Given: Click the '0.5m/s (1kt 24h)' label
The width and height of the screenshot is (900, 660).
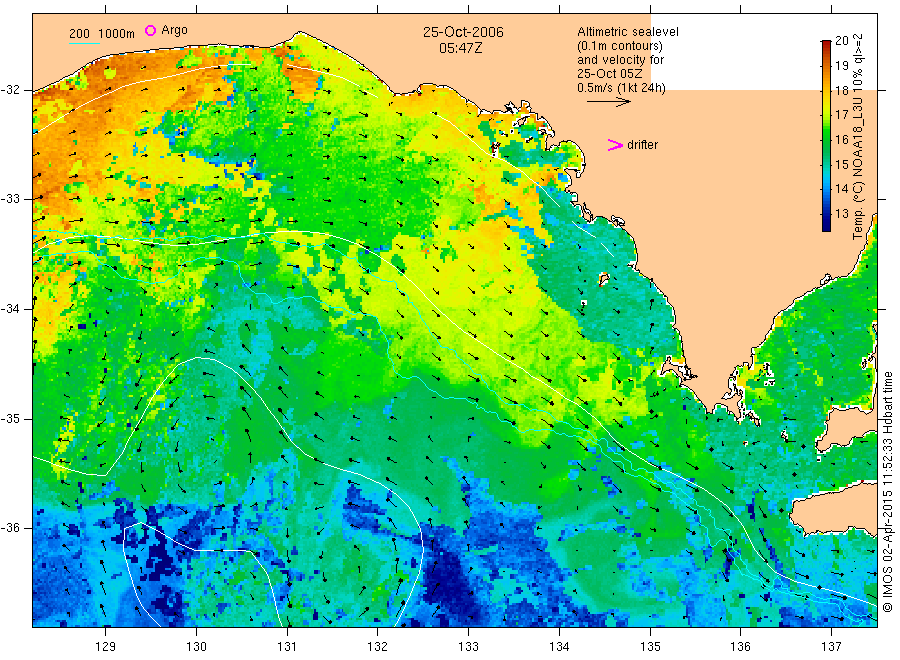Looking at the screenshot, I should [622, 88].
